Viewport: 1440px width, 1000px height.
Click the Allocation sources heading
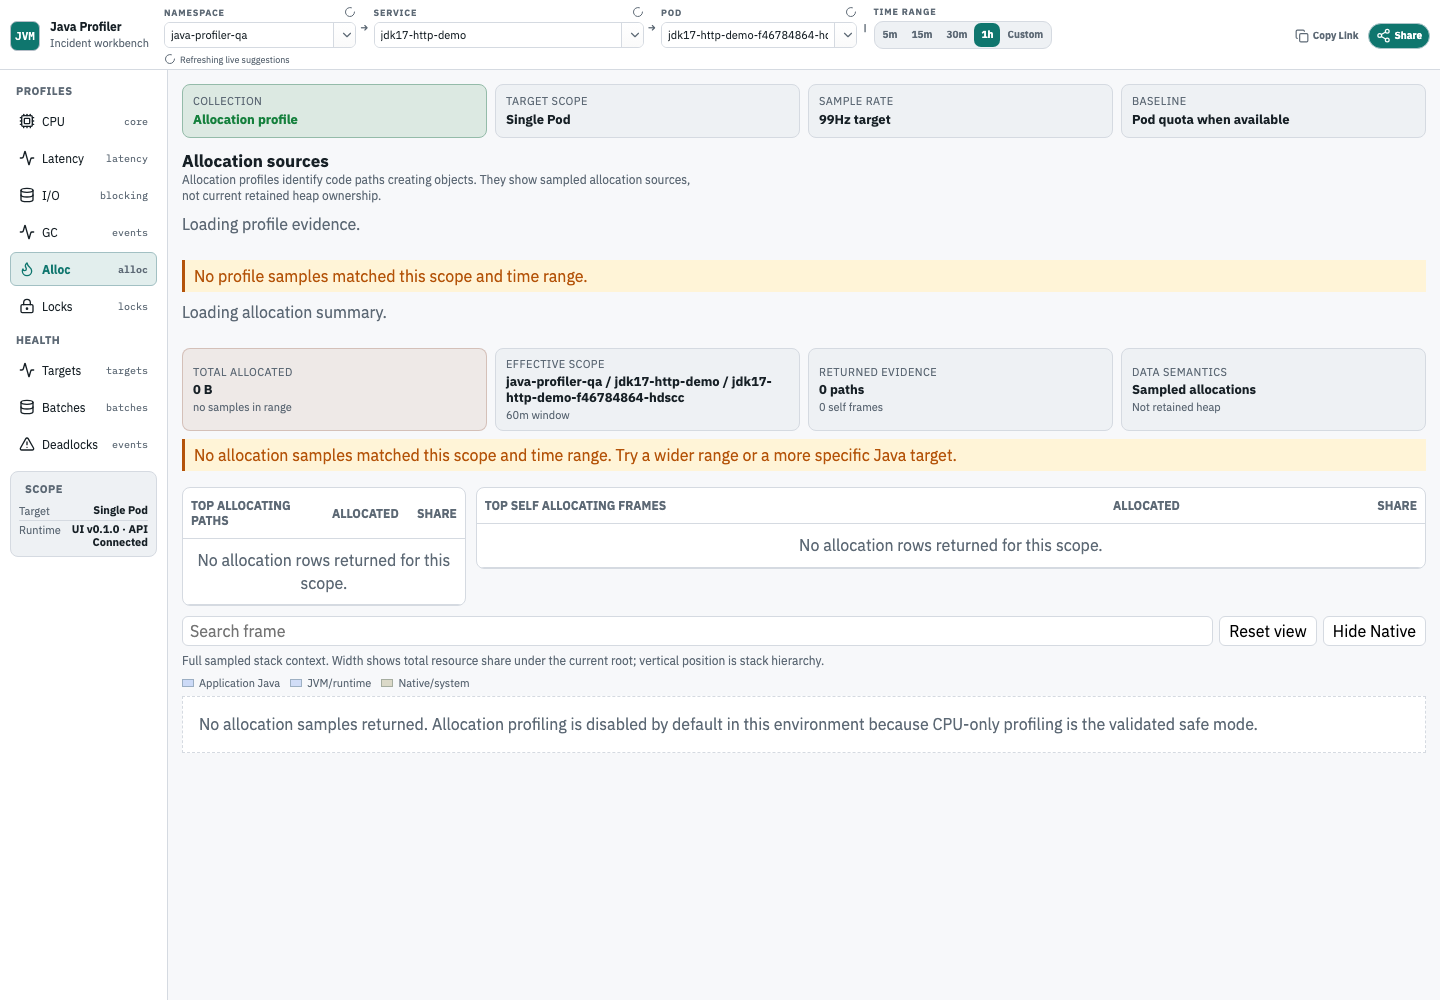click(x=255, y=161)
